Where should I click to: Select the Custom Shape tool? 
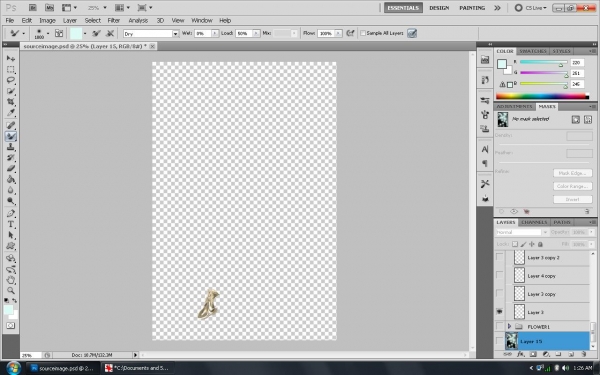[11, 246]
